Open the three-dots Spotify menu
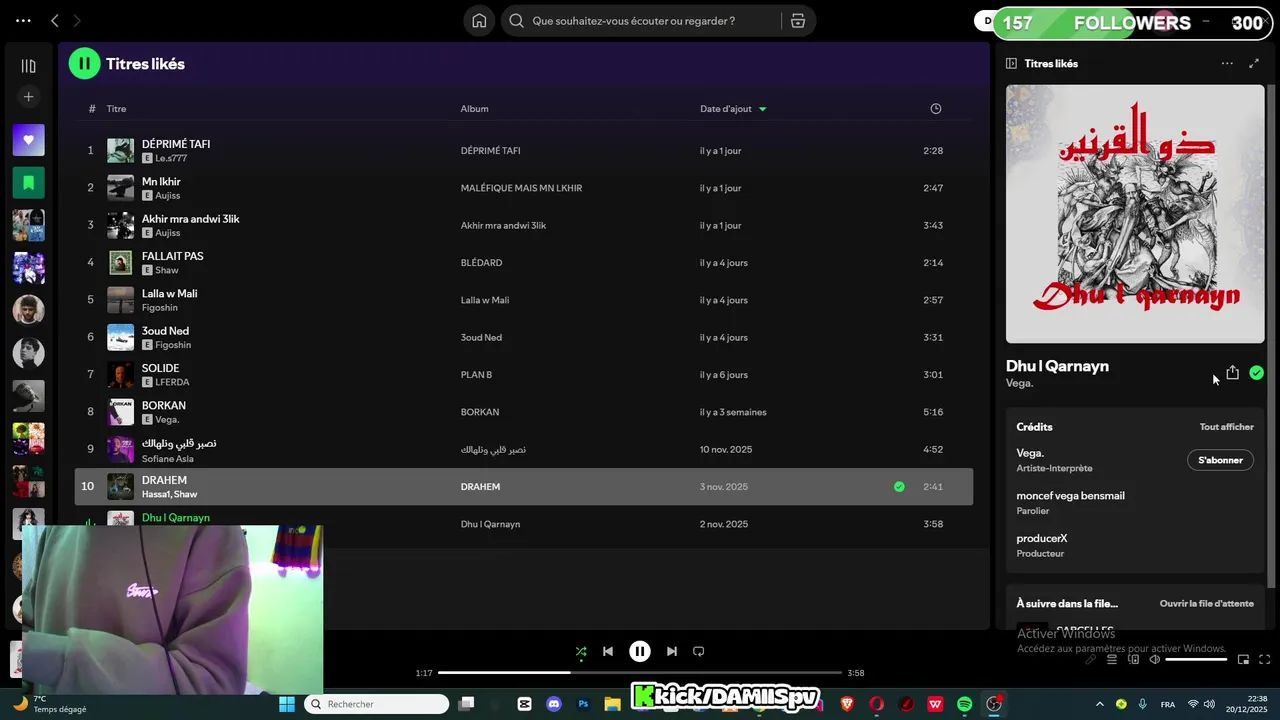This screenshot has width=1280, height=720. 23,21
